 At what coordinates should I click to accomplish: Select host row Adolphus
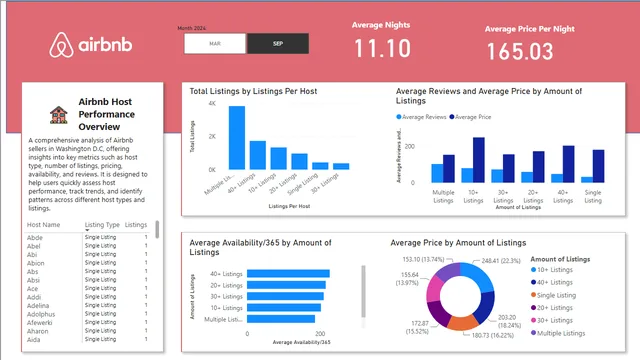tap(87, 314)
